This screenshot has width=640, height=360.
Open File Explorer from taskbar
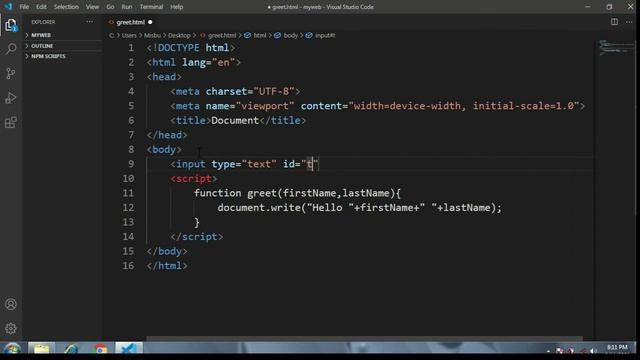pos(41,349)
